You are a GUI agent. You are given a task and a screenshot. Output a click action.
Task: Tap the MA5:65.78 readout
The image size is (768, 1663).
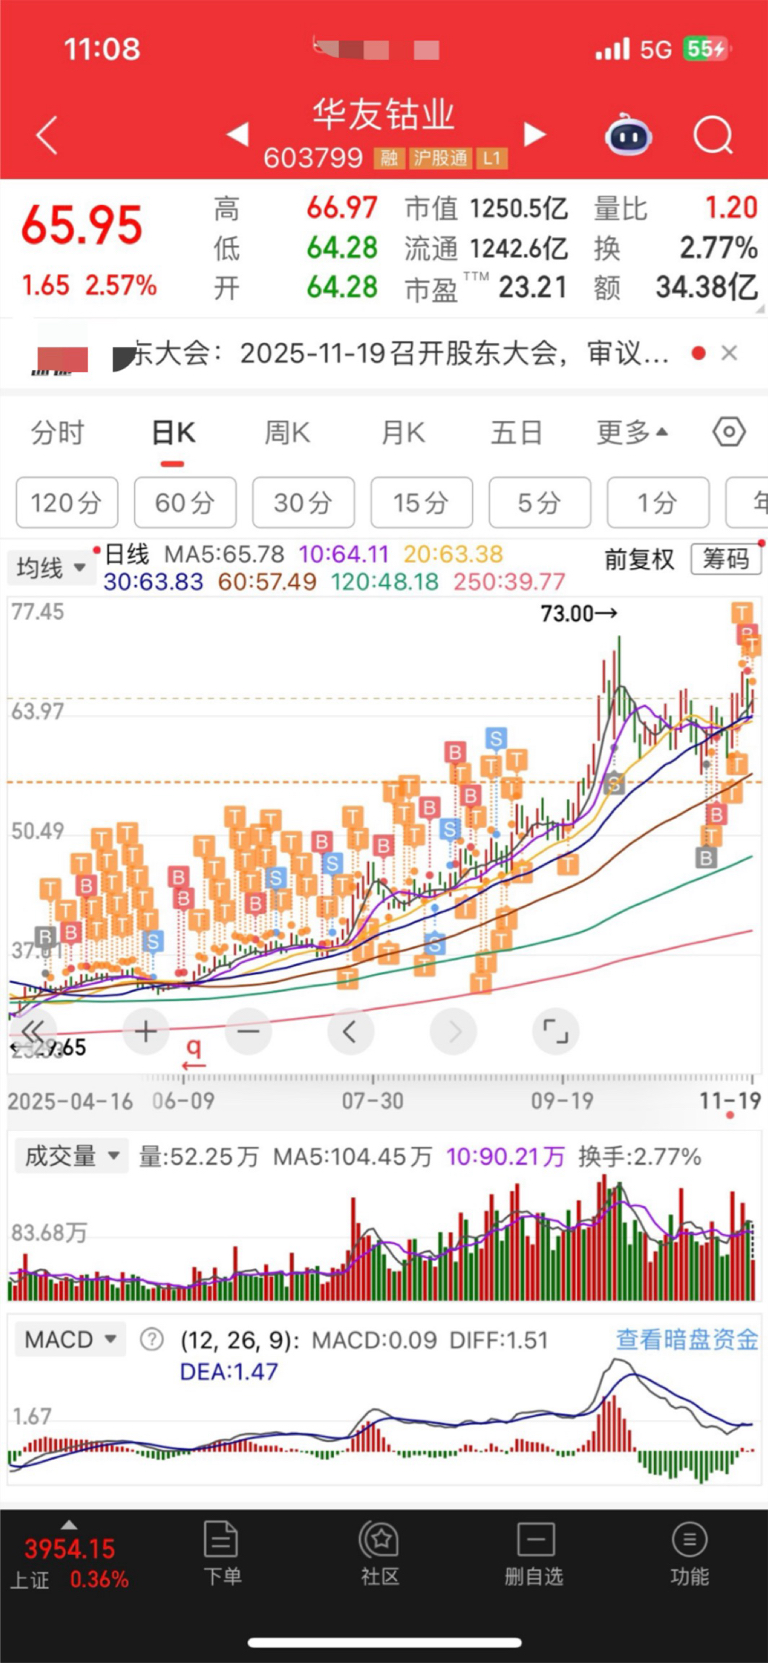[x=224, y=554]
